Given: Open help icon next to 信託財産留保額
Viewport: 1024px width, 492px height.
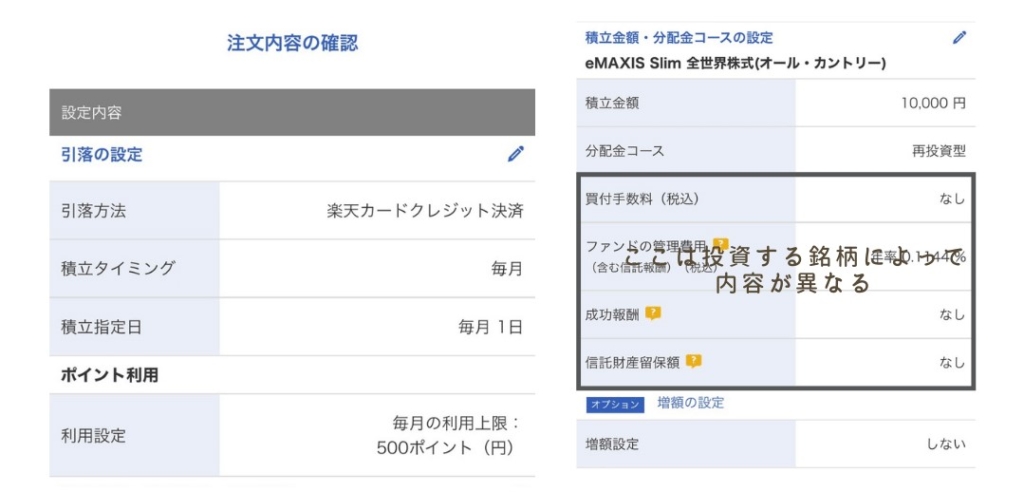Looking at the screenshot, I should pos(694,361).
